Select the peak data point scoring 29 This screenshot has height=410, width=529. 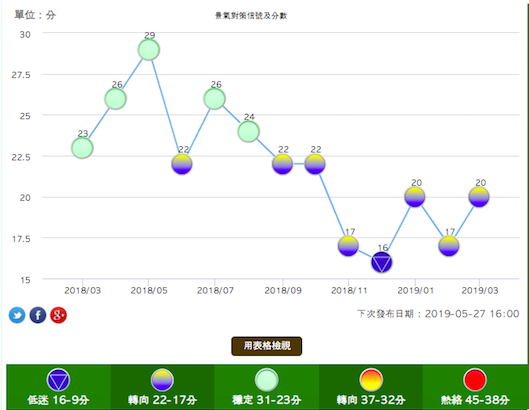click(x=149, y=50)
